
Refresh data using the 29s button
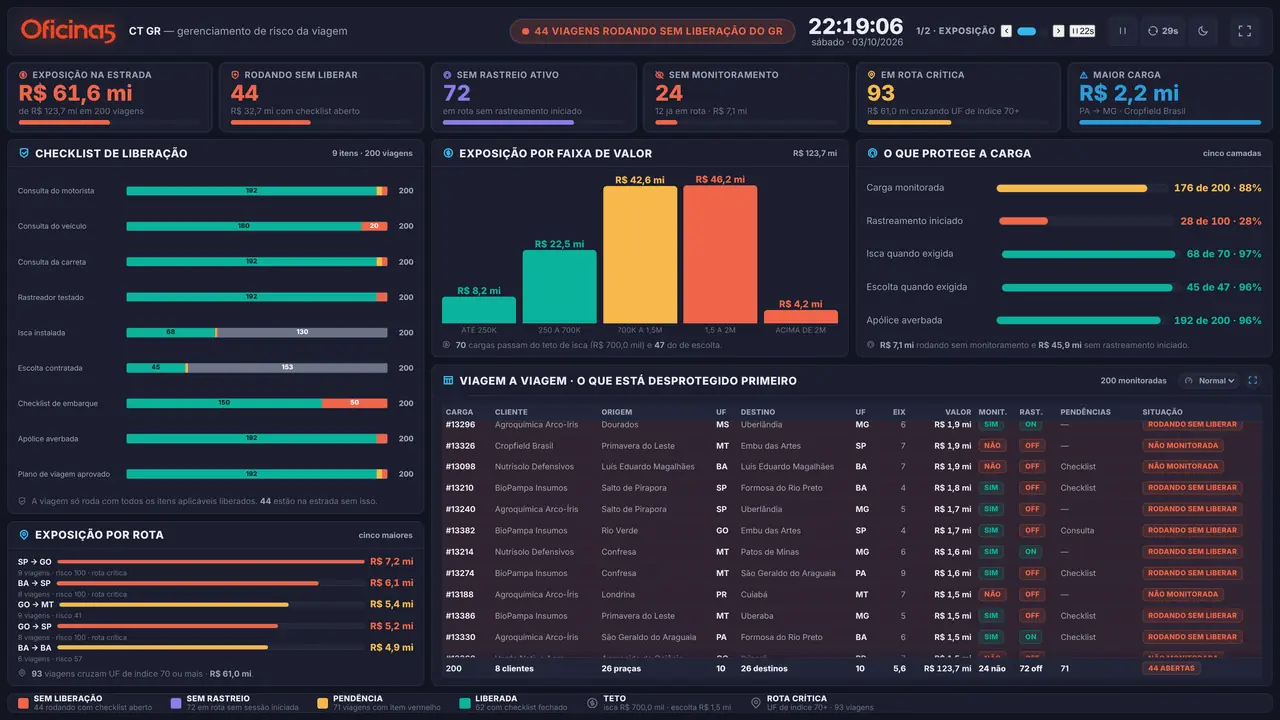tap(1164, 31)
